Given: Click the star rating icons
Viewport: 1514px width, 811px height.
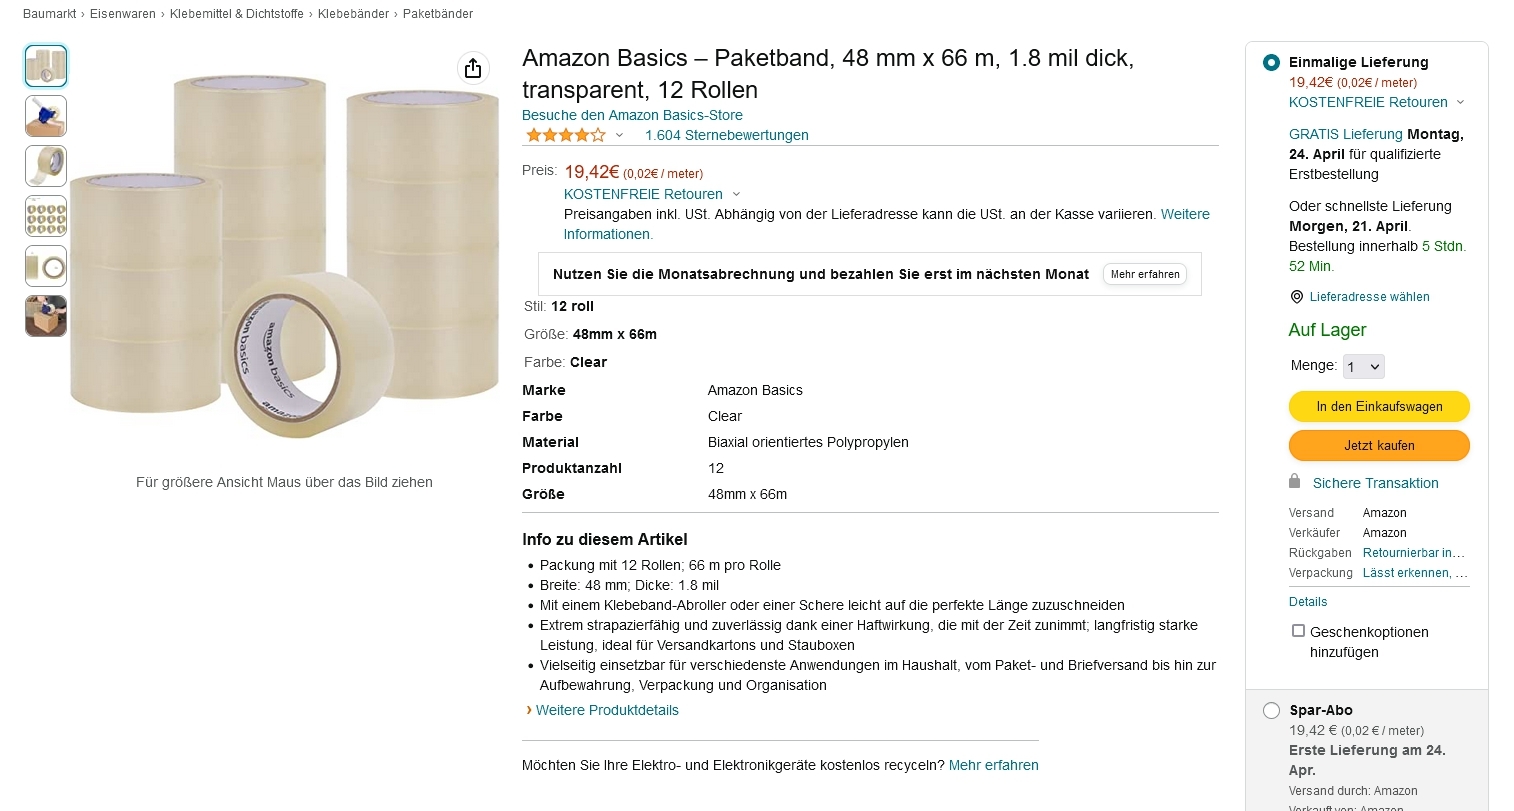Looking at the screenshot, I should [565, 135].
